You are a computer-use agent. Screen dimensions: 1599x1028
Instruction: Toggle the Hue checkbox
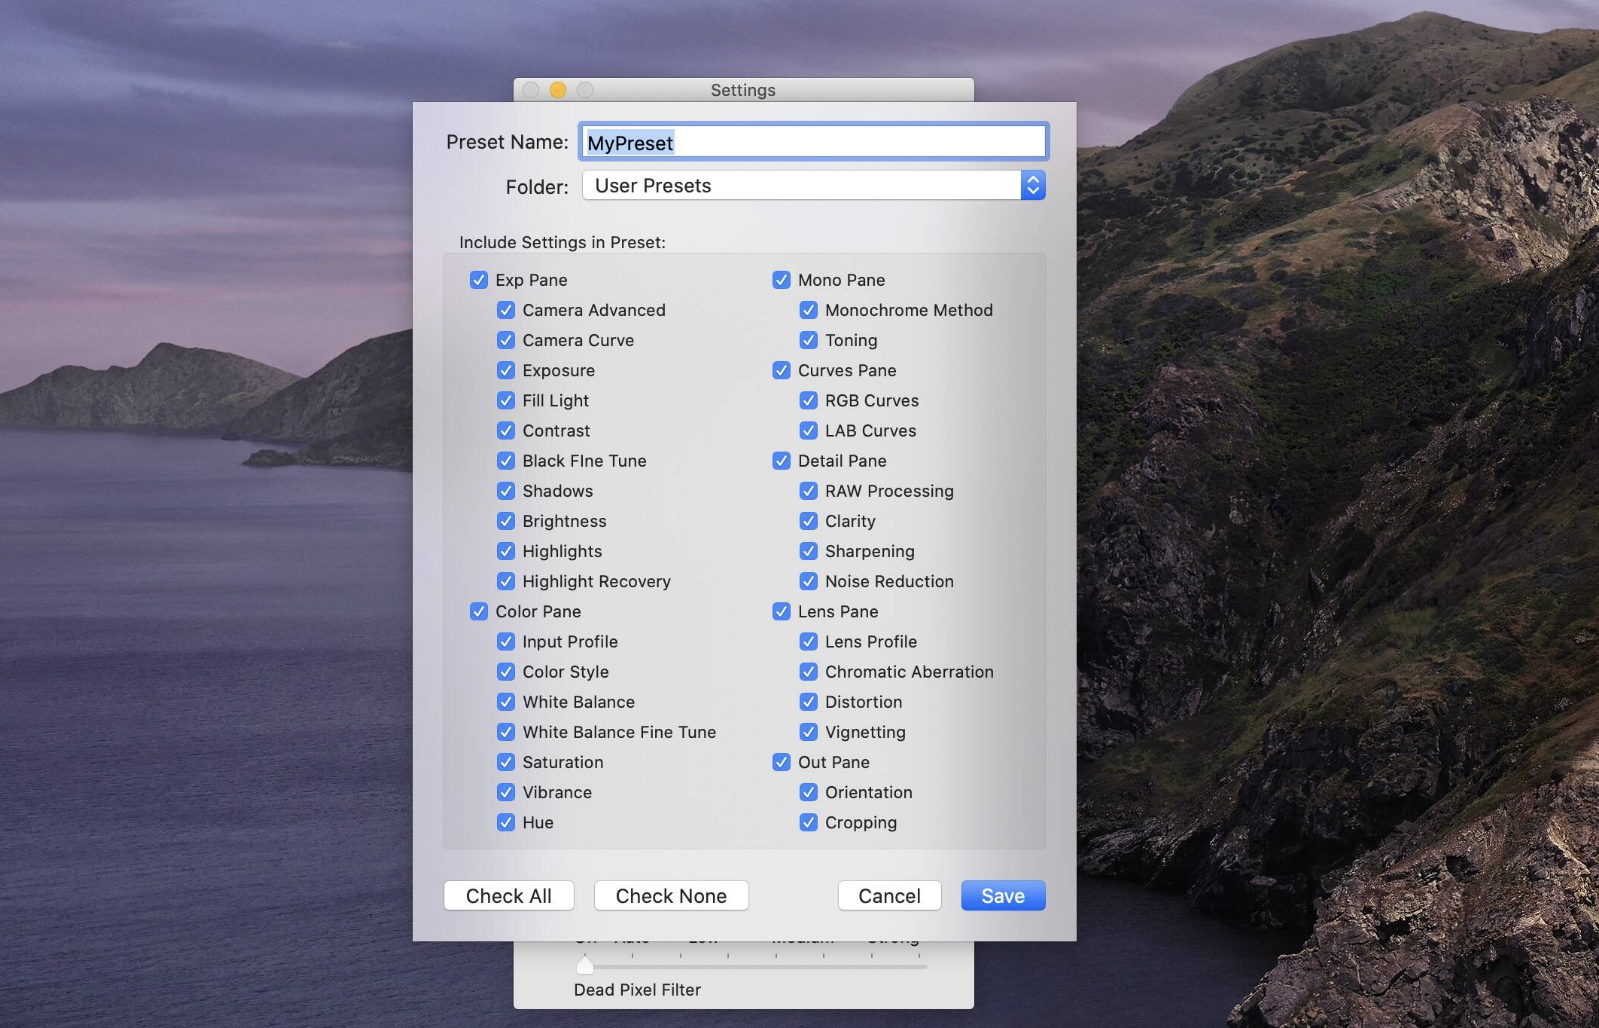506,822
